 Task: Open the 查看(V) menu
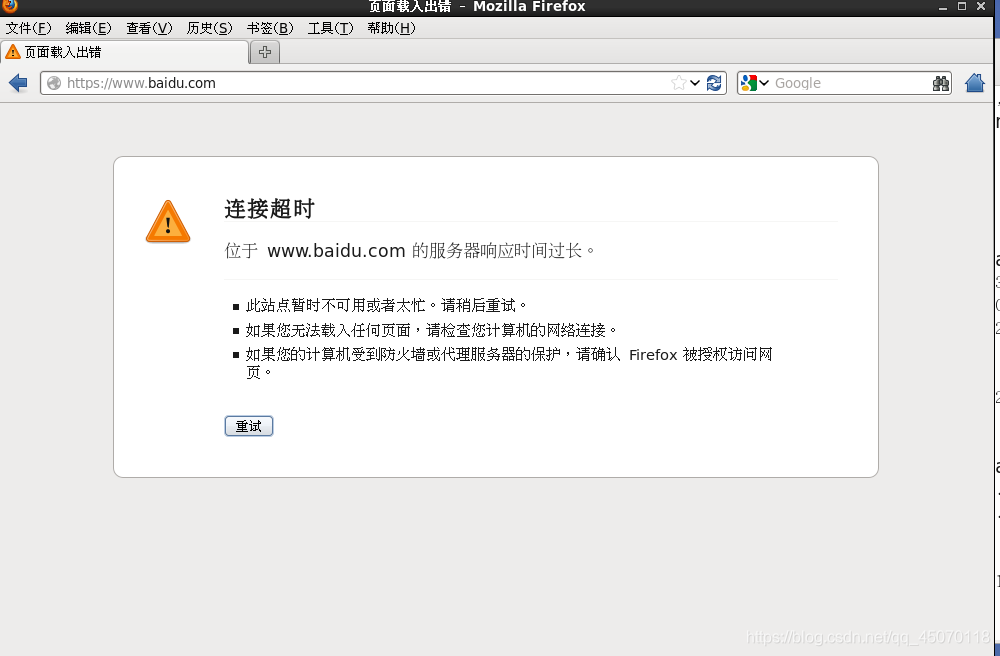pyautogui.click(x=149, y=28)
